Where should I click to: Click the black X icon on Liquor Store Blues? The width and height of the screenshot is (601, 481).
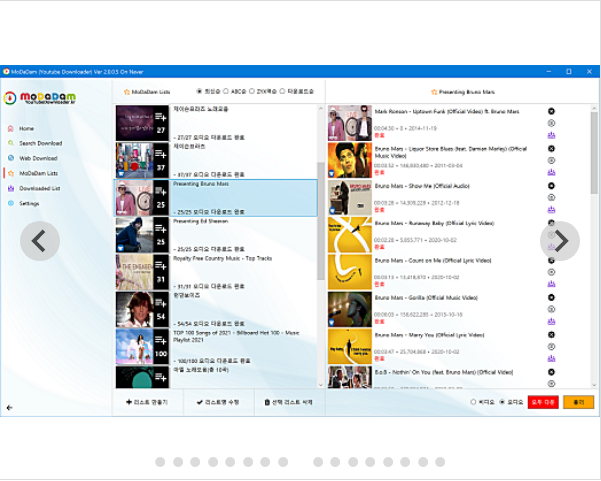[x=551, y=148]
